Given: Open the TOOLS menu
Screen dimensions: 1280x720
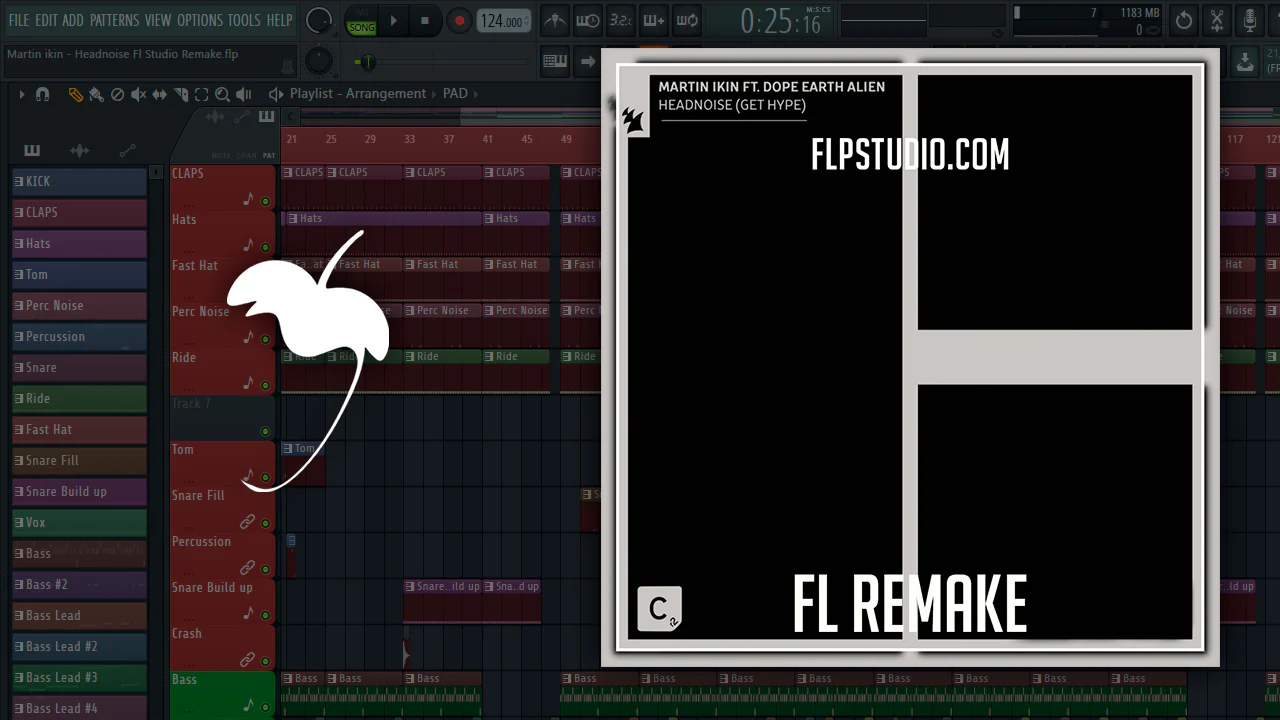Looking at the screenshot, I should (x=244, y=20).
